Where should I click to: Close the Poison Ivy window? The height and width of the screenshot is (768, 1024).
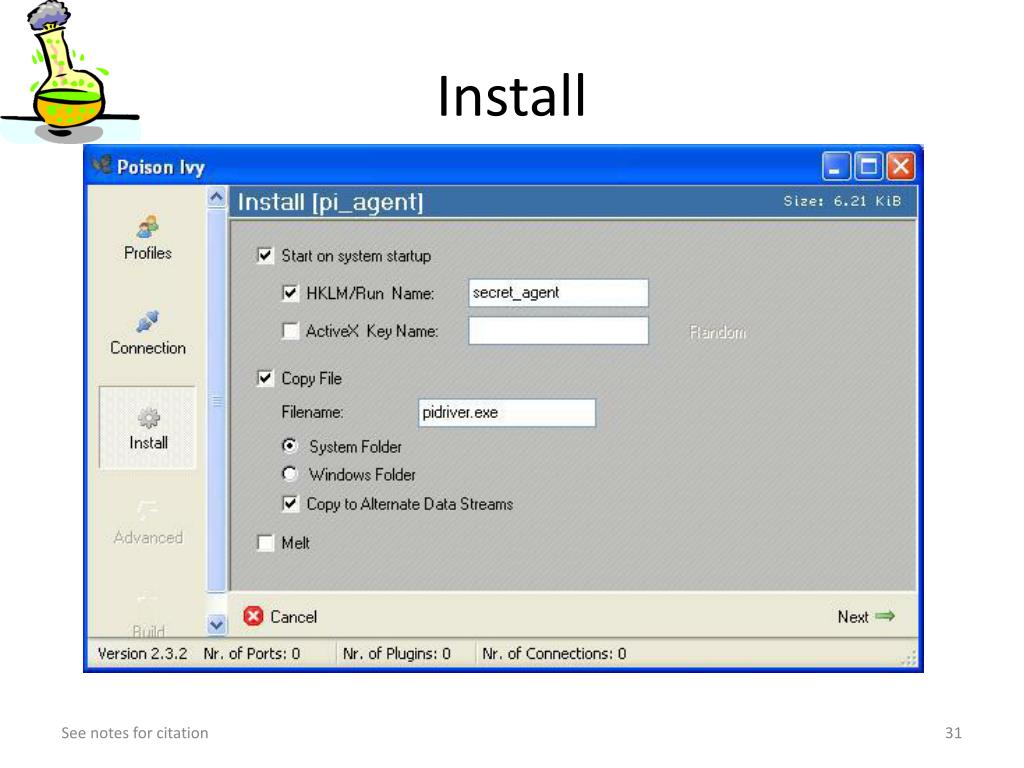[x=901, y=166]
